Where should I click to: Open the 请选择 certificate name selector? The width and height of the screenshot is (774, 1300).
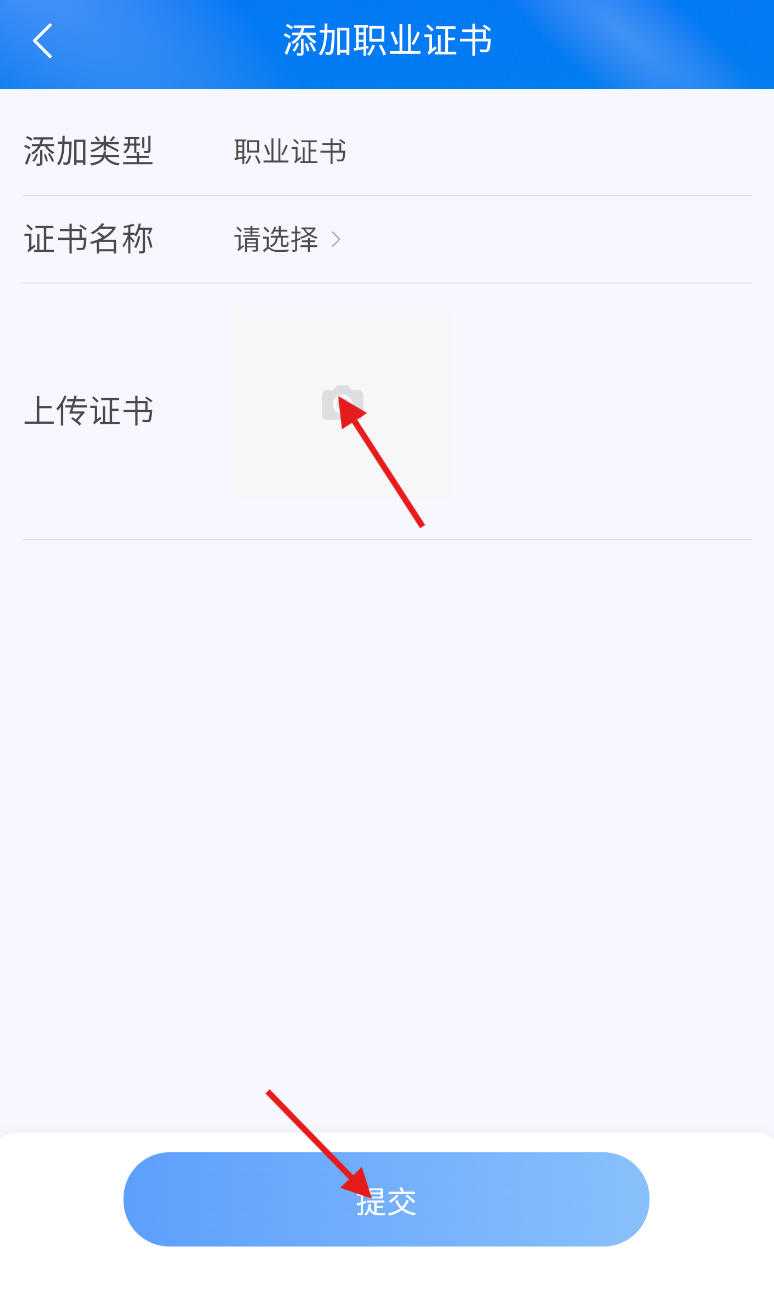[288, 240]
